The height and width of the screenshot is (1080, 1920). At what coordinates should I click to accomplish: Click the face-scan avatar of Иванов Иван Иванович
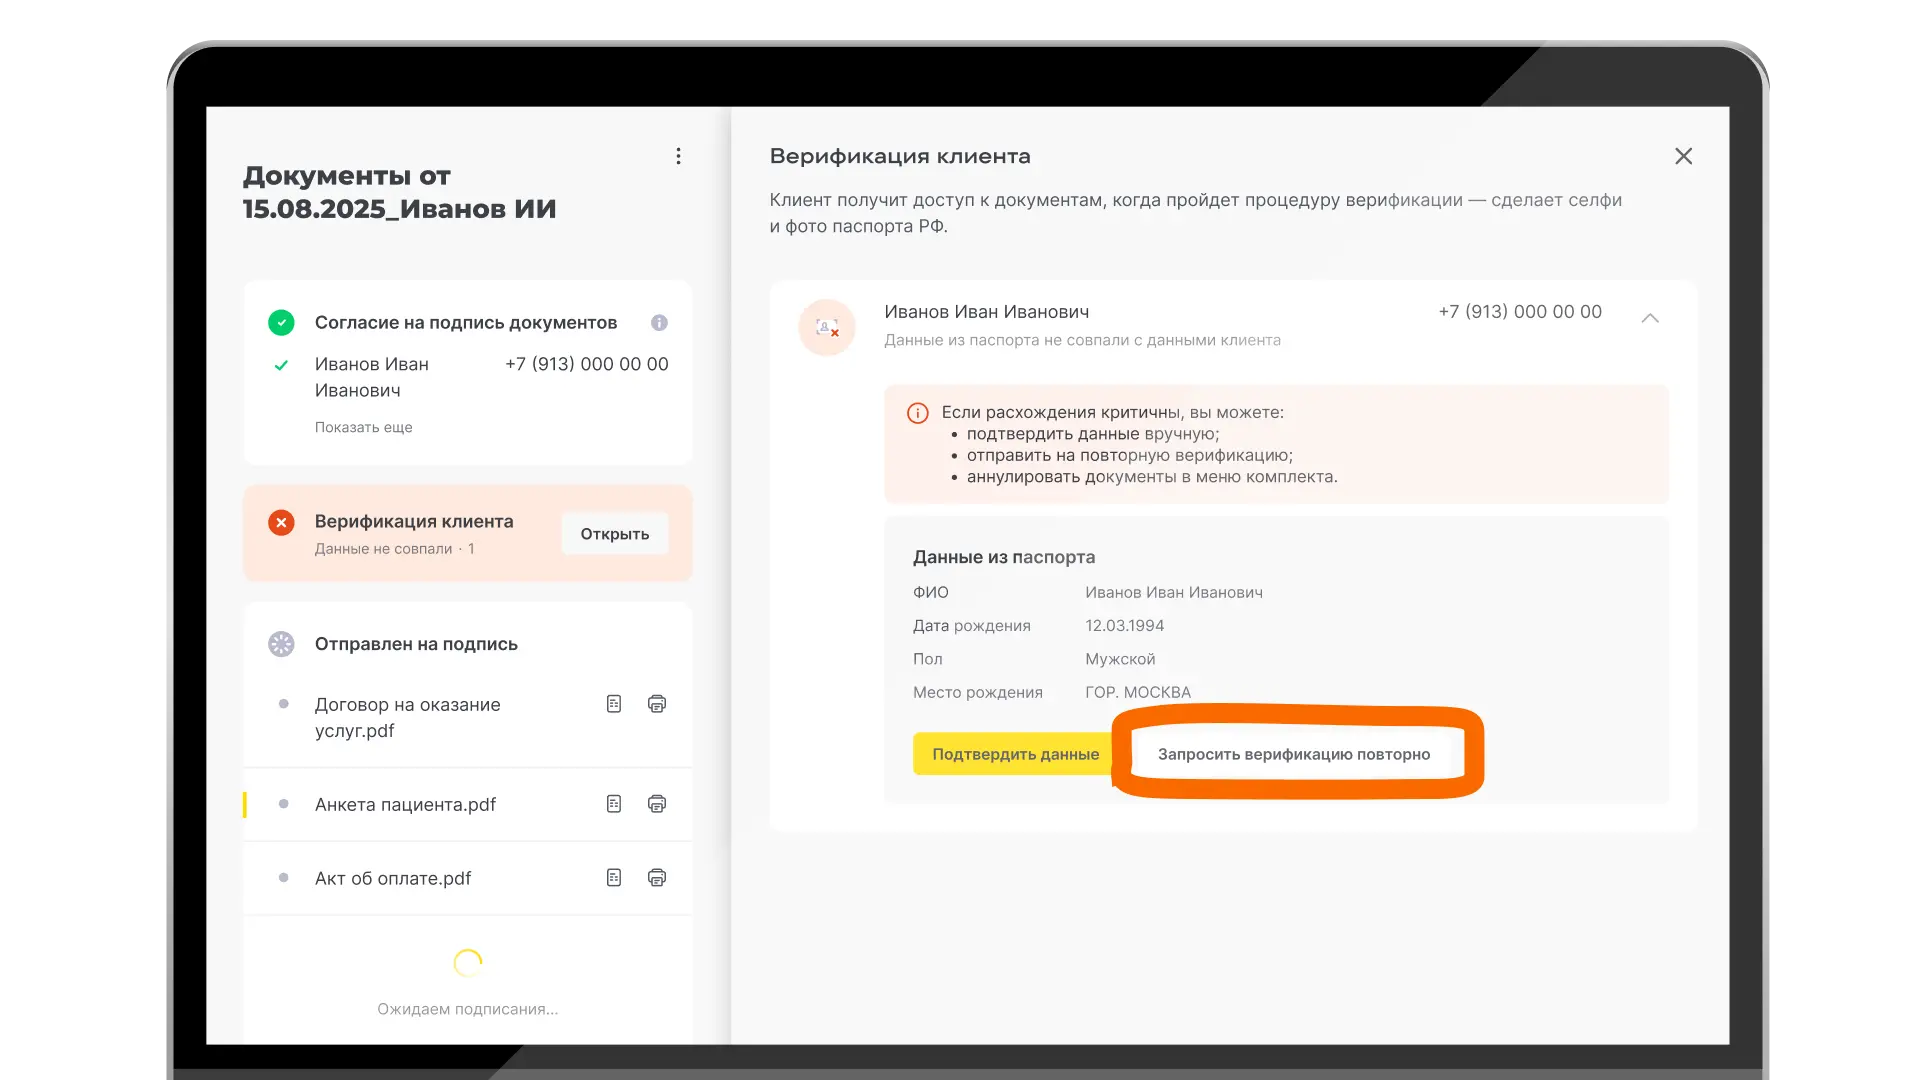click(x=827, y=327)
